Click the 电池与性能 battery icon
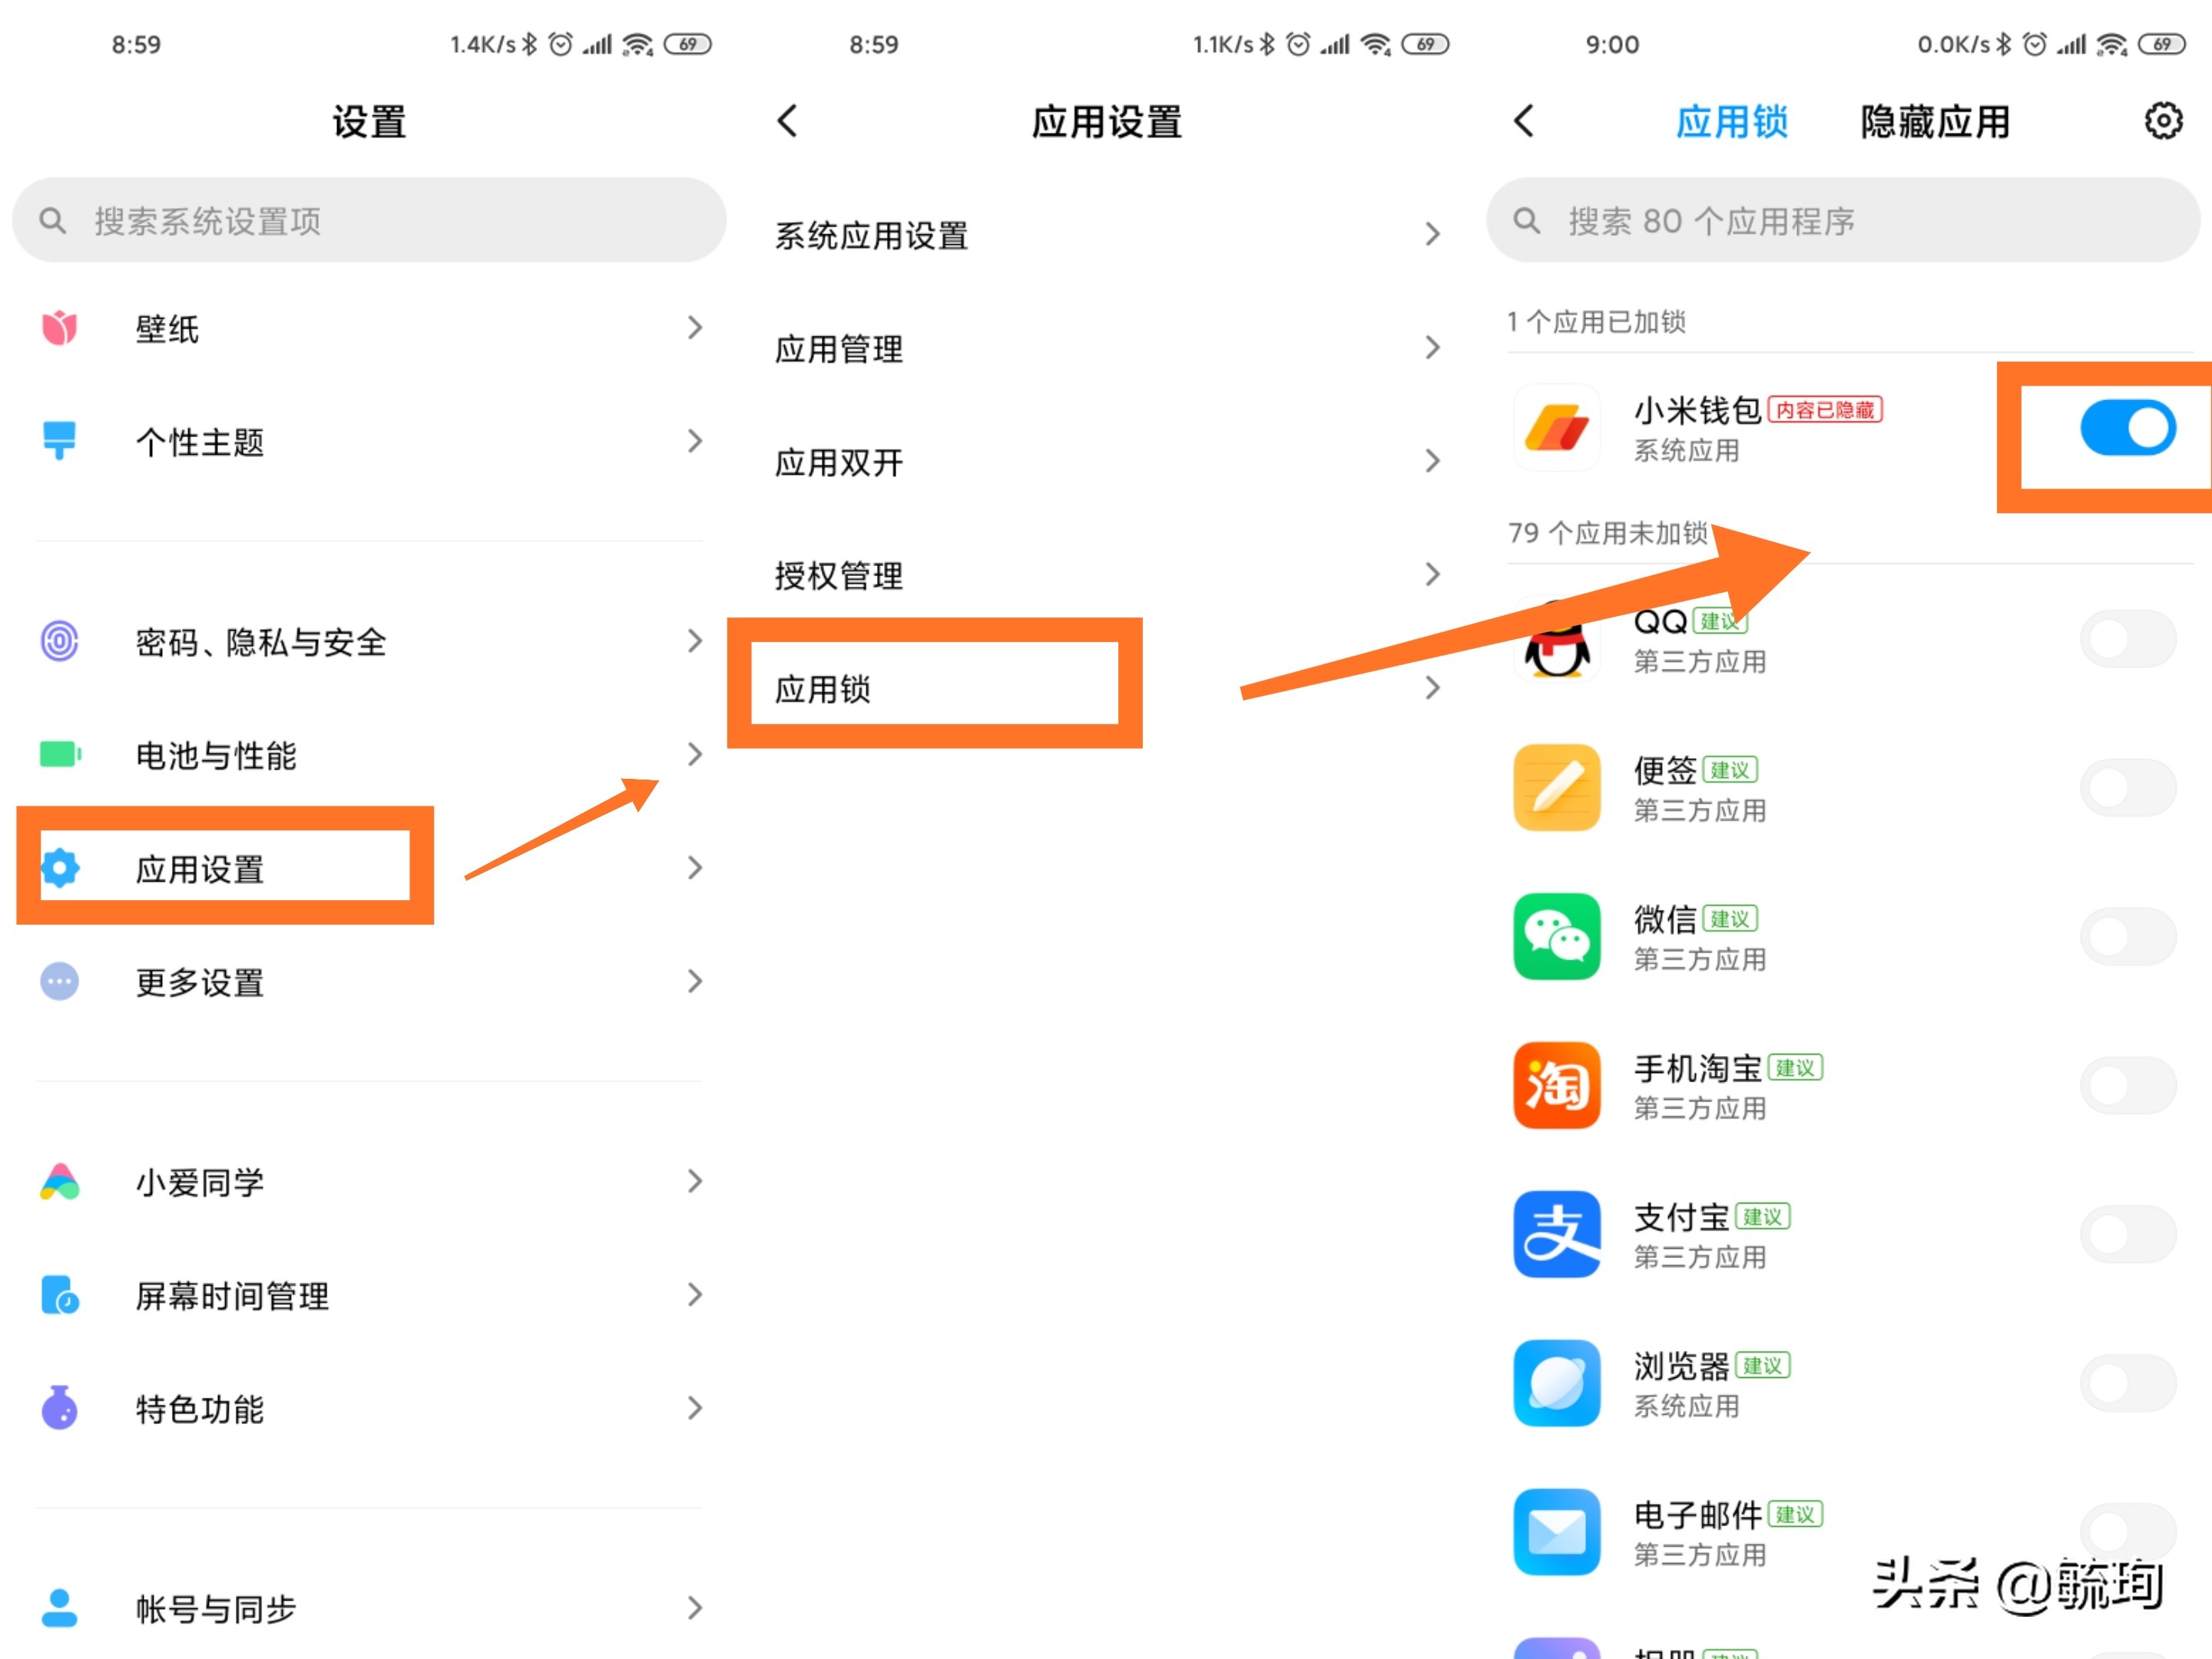This screenshot has height=1659, width=2212. point(59,755)
